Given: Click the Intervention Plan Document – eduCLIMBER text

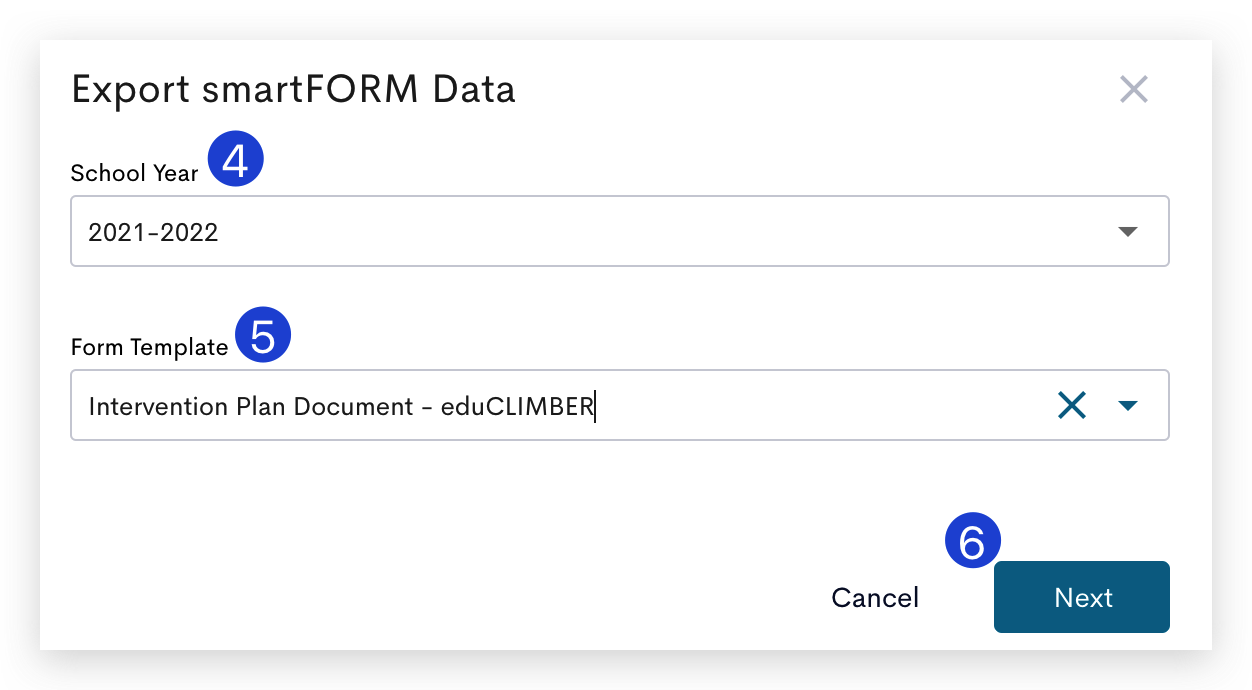Looking at the screenshot, I should tap(341, 406).
